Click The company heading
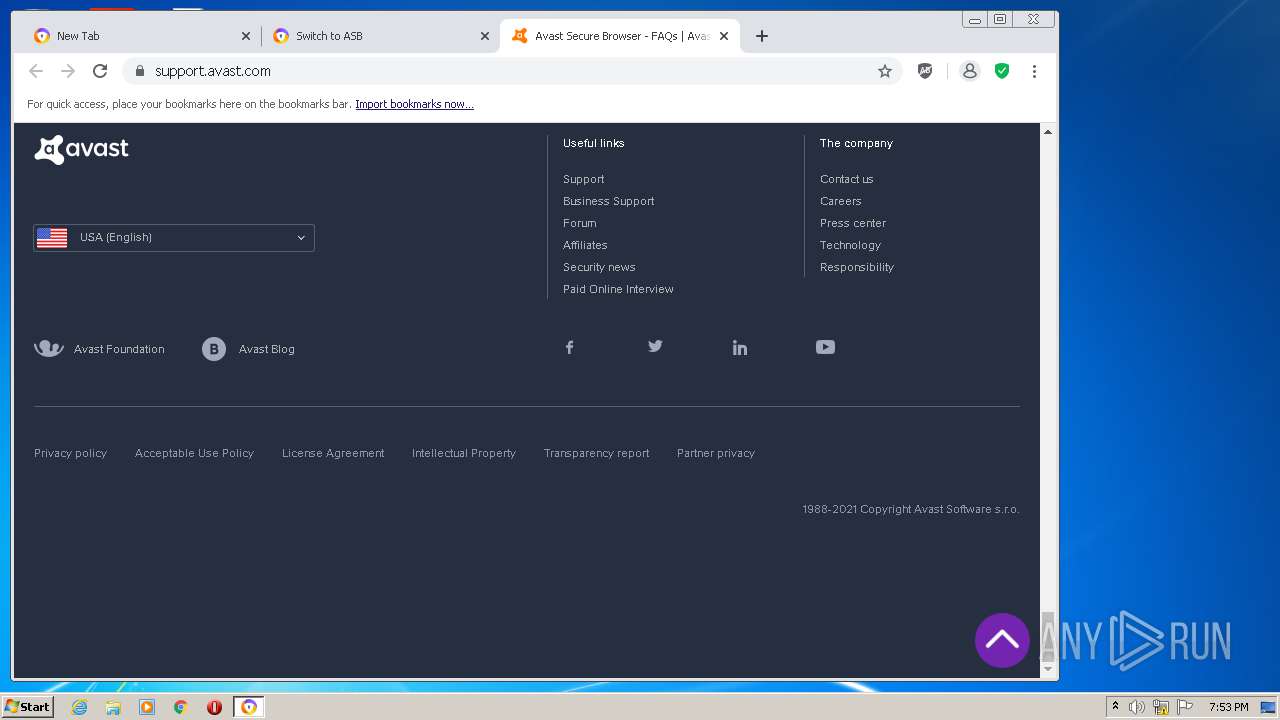The image size is (1280, 720). tap(856, 143)
